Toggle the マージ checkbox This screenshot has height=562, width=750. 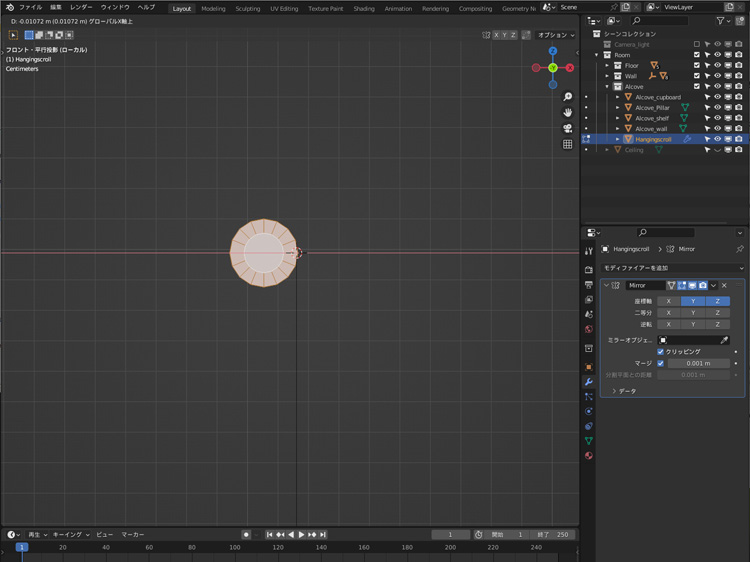[661, 363]
